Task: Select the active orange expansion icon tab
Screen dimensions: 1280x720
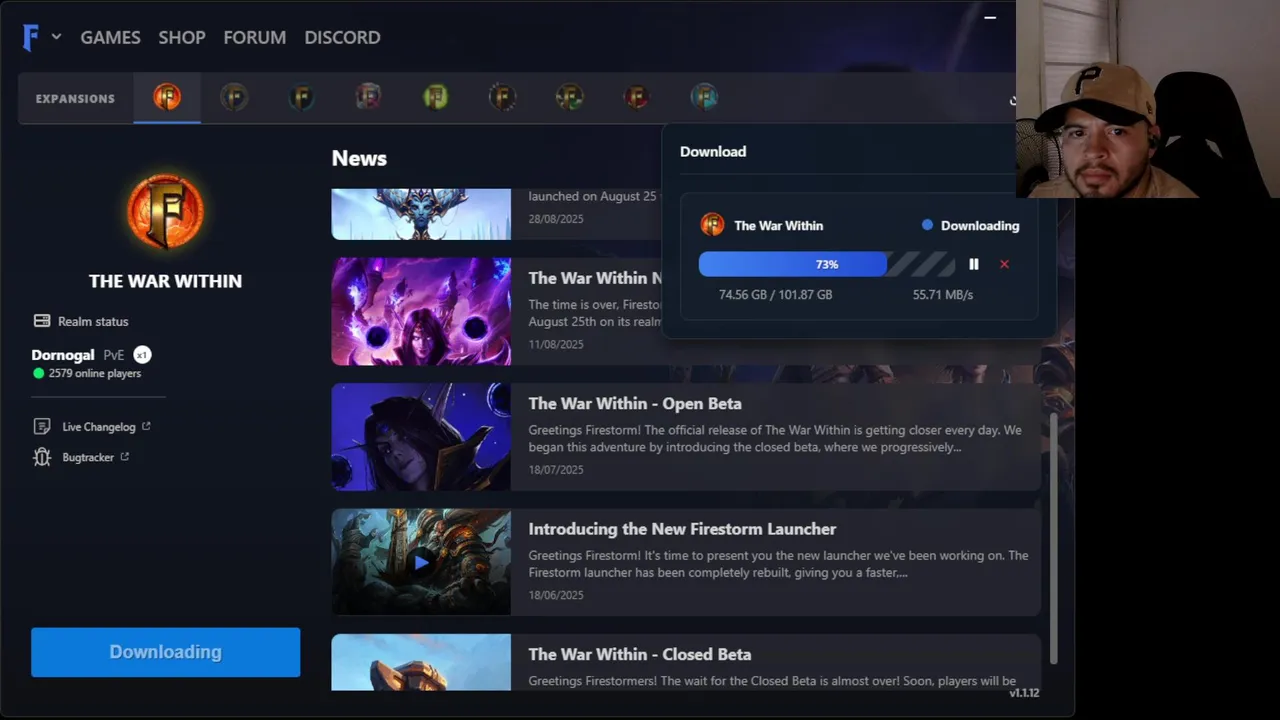Action: 167,97
